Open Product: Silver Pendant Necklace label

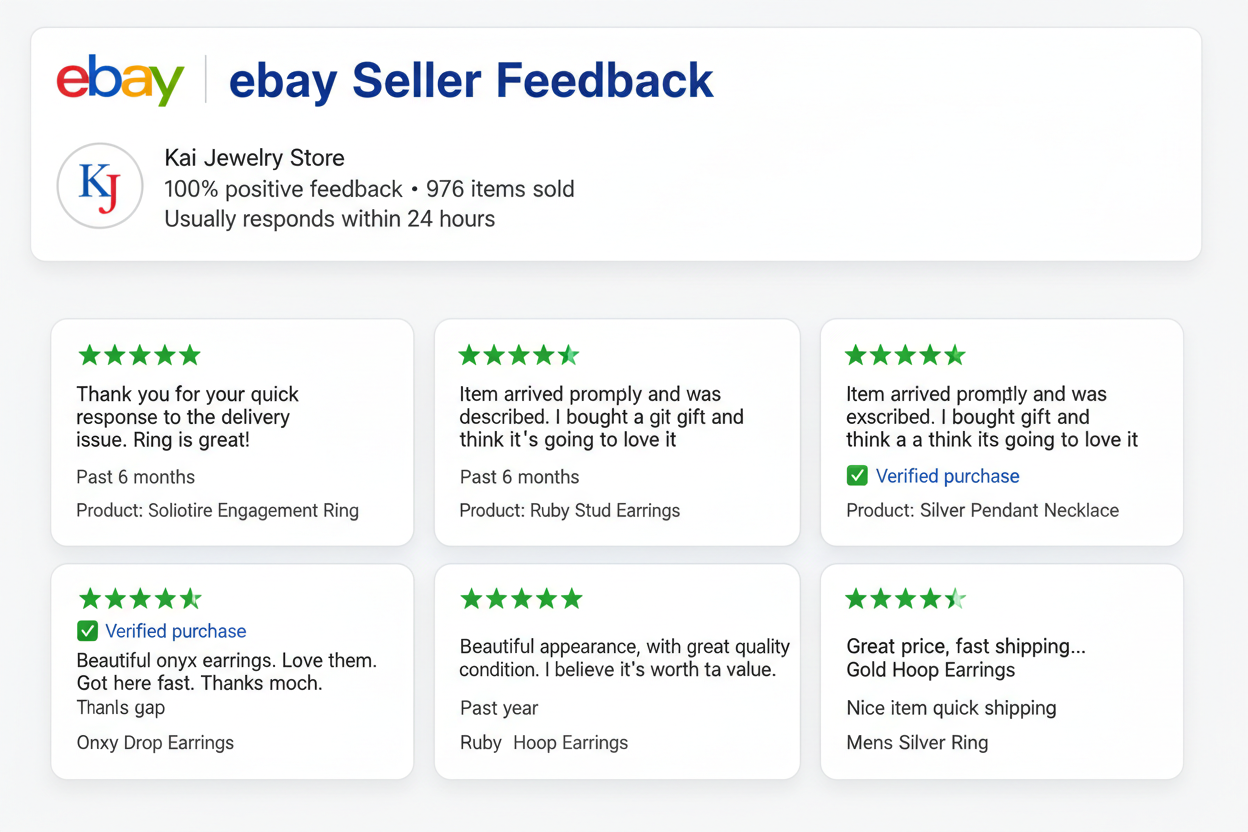982,511
